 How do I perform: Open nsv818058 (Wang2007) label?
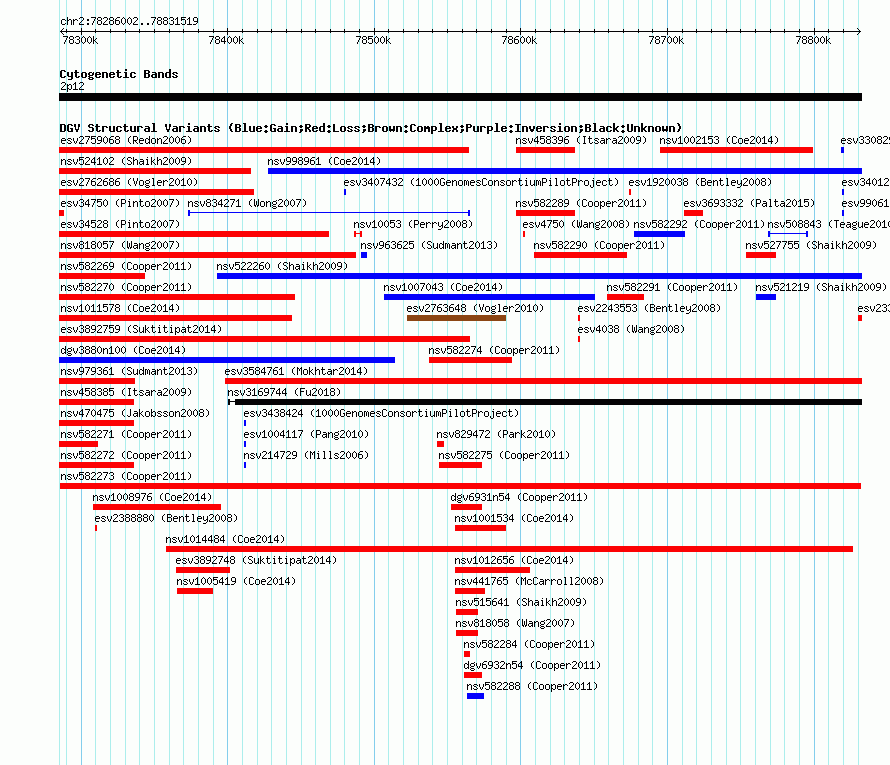pyautogui.click(x=515, y=623)
